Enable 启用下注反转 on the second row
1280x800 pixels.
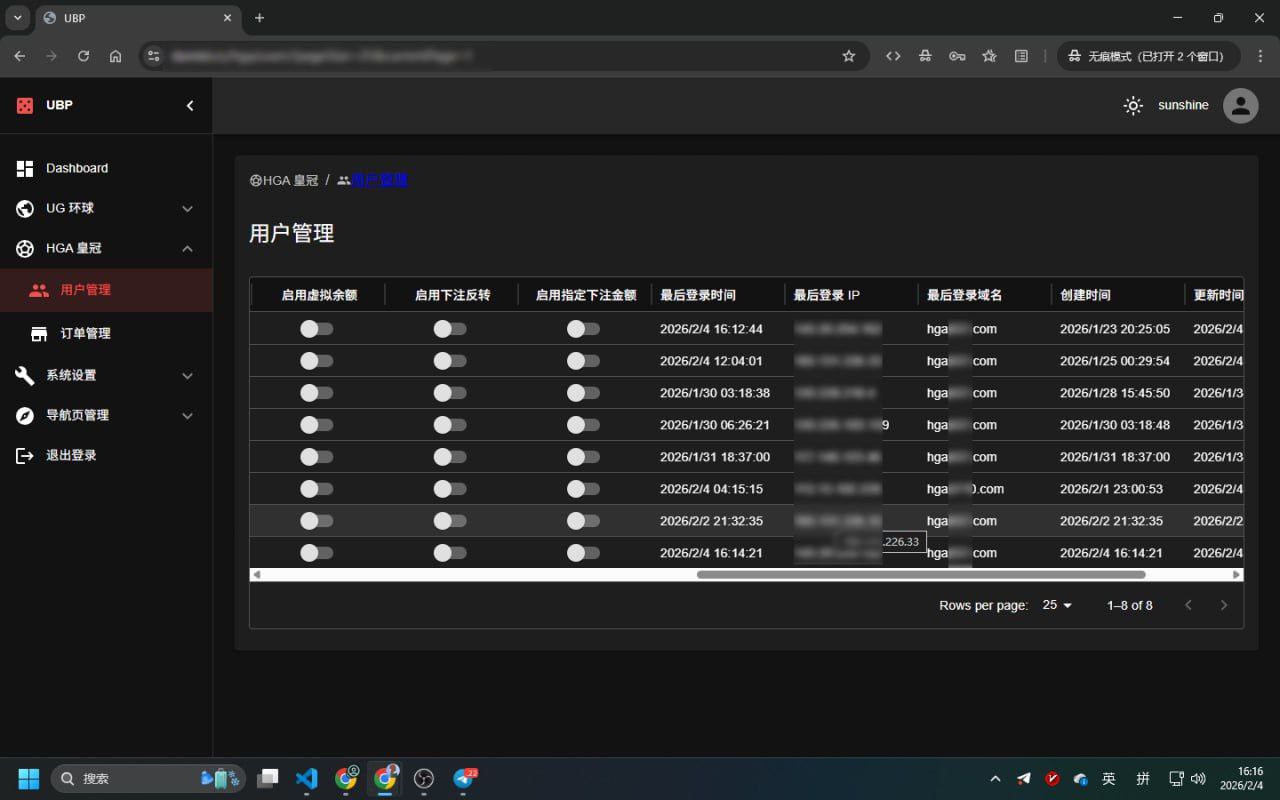[x=450, y=360]
